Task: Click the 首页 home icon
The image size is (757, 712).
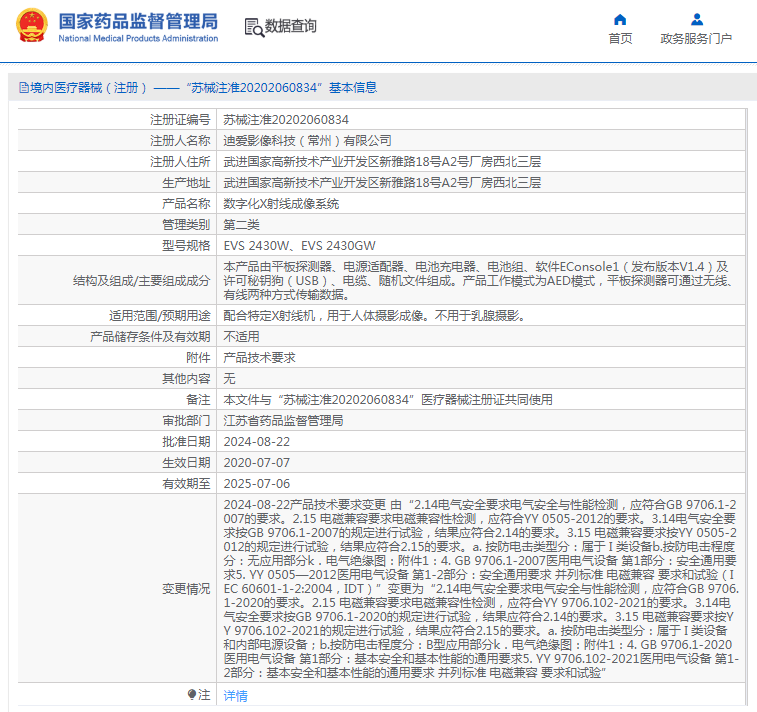Action: click(620, 20)
